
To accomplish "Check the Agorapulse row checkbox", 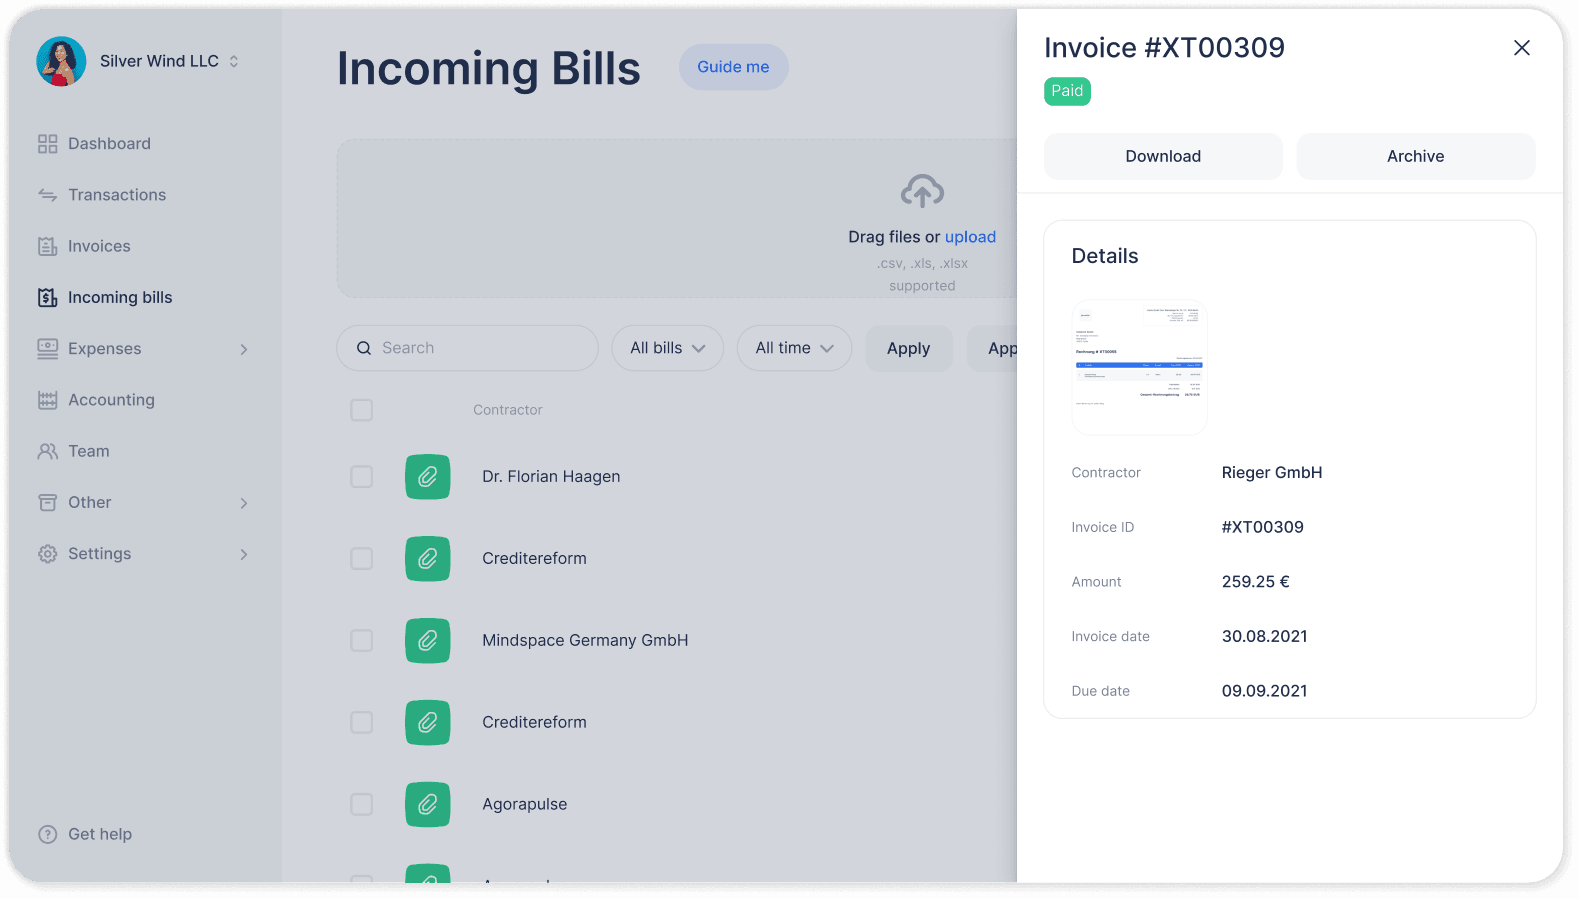I will point(361,804).
